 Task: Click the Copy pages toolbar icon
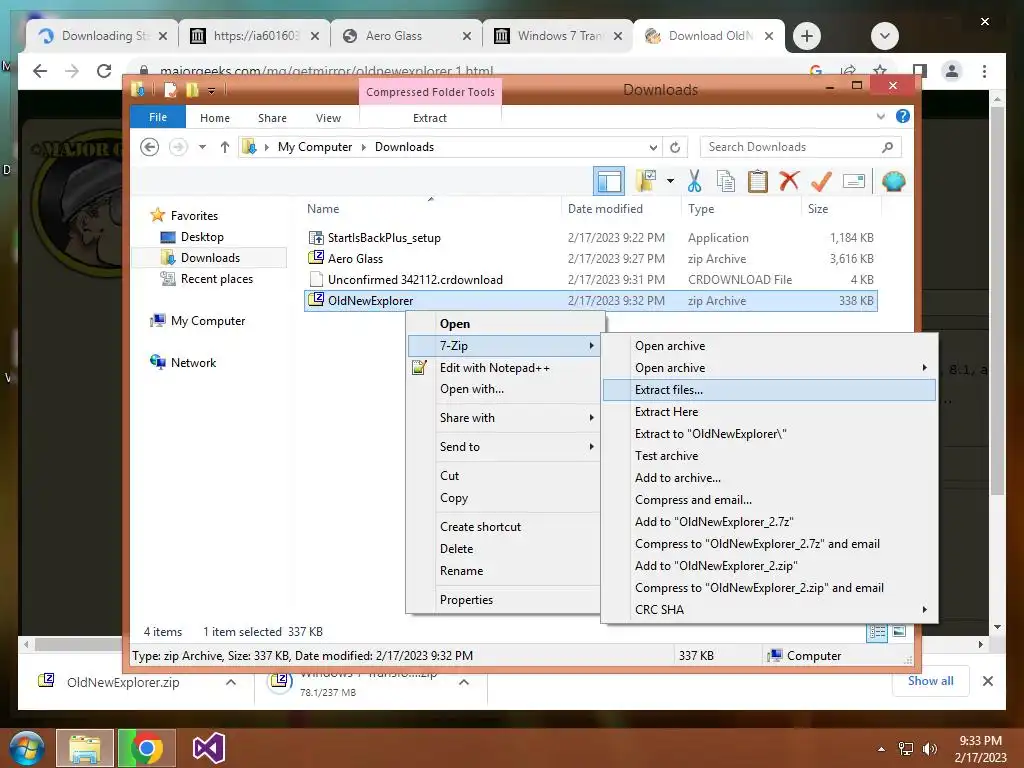(726, 181)
